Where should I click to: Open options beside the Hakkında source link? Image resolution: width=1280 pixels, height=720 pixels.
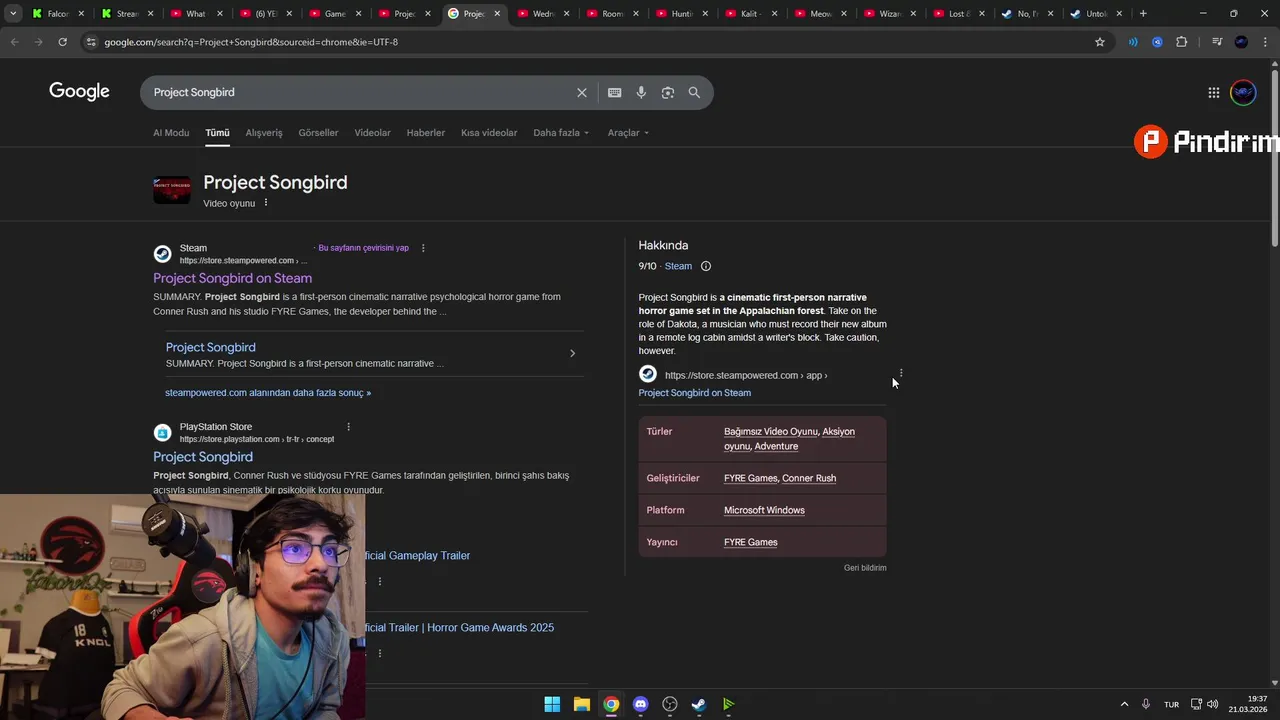pos(901,373)
